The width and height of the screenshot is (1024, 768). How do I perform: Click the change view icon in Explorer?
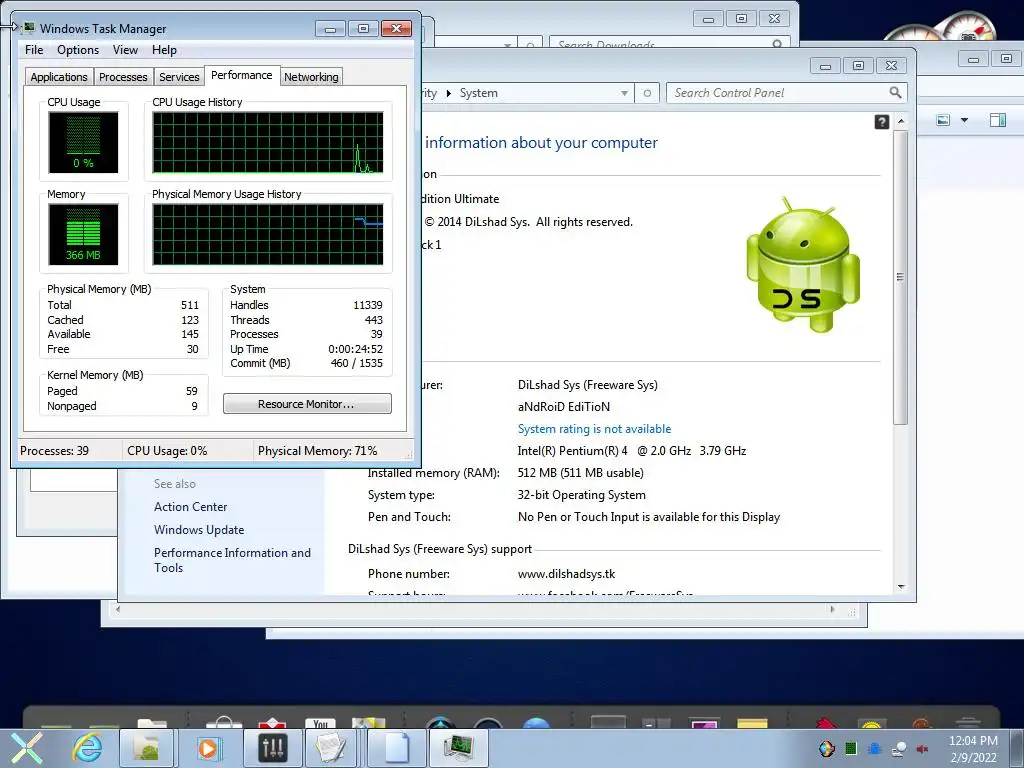tap(942, 120)
